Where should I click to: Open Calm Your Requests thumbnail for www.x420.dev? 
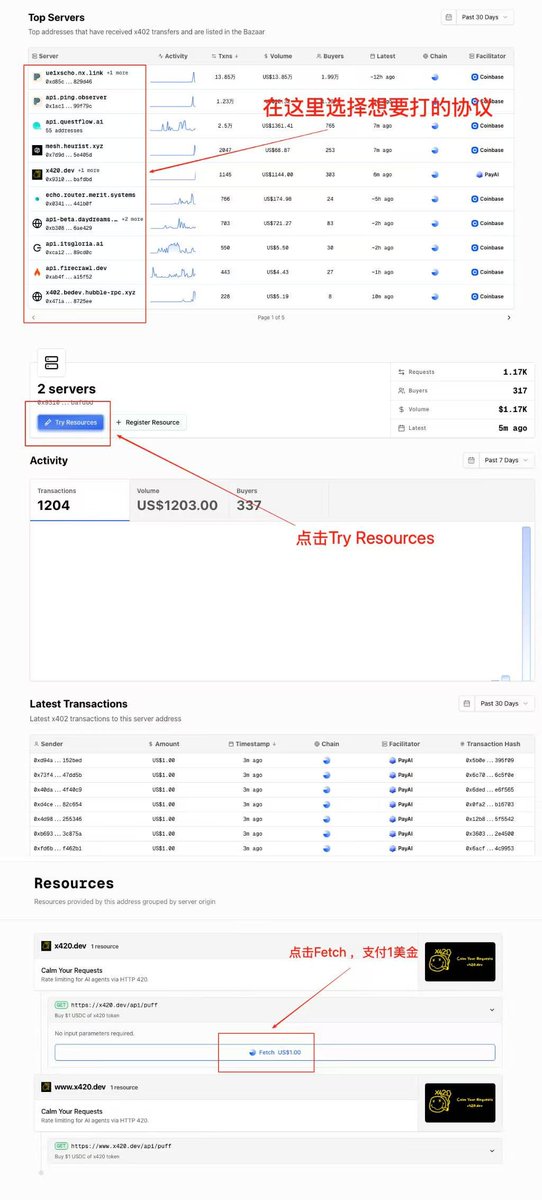(460, 1103)
